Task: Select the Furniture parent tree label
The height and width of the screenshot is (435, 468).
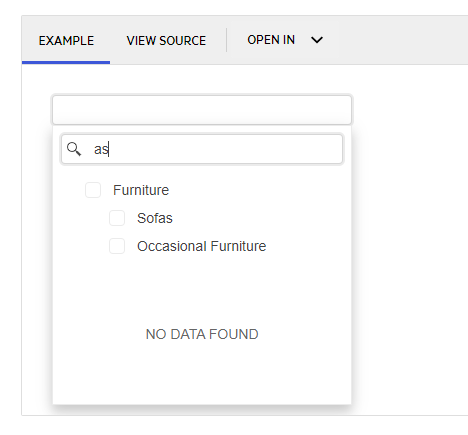Action: pyautogui.click(x=141, y=190)
